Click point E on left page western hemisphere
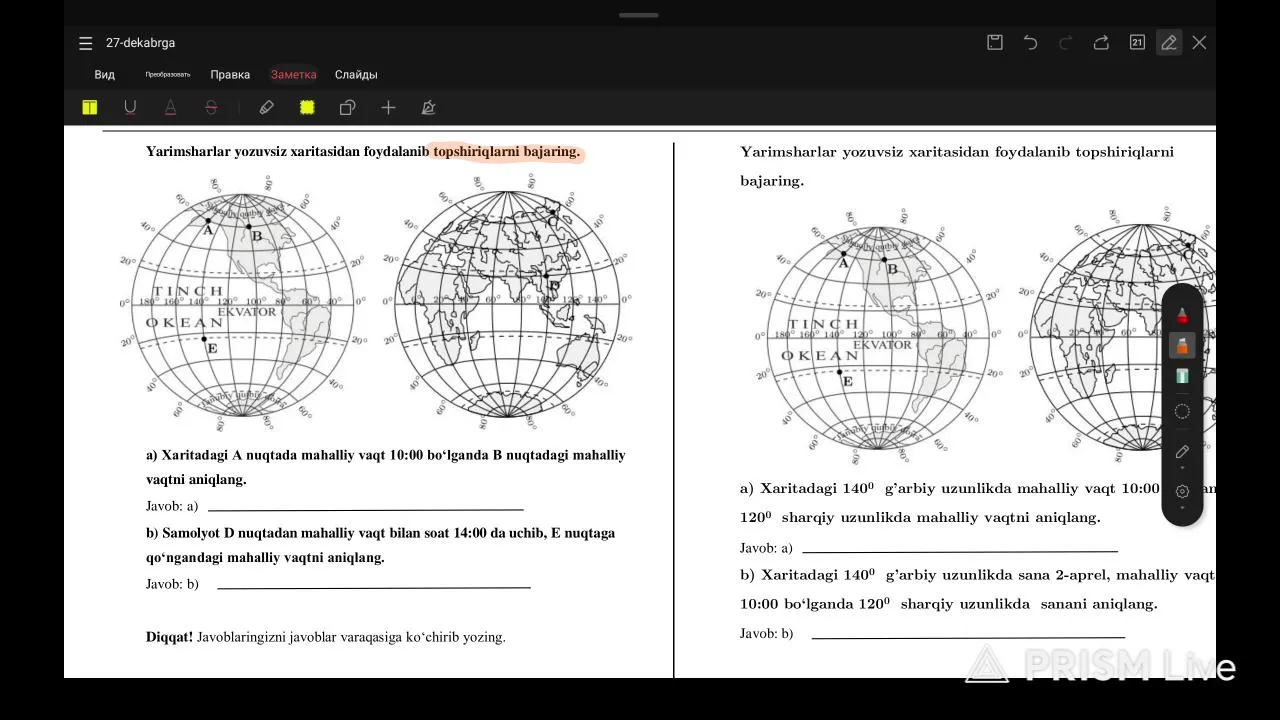The width and height of the screenshot is (1280, 720). (204, 340)
